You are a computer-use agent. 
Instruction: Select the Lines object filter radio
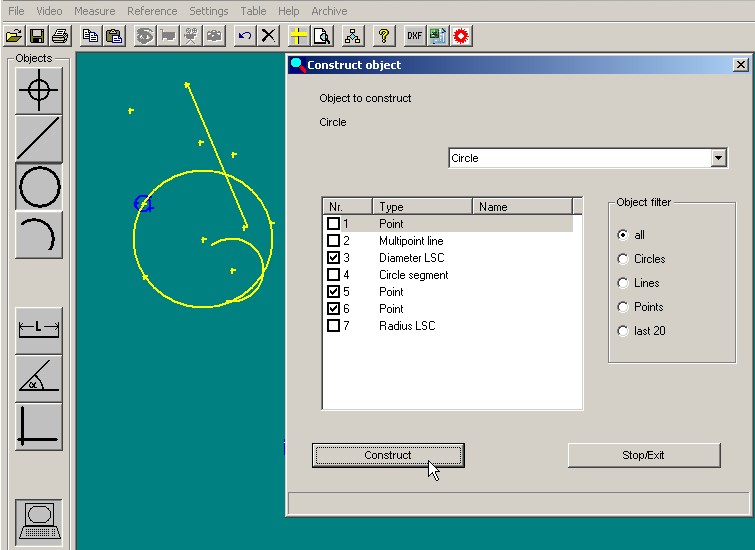click(623, 283)
